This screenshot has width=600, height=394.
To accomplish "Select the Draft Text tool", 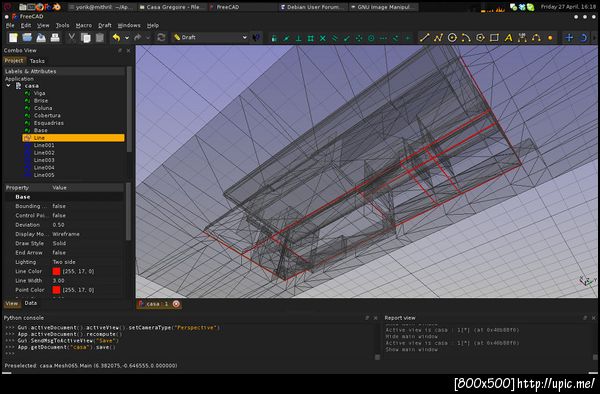I will [x=508, y=37].
